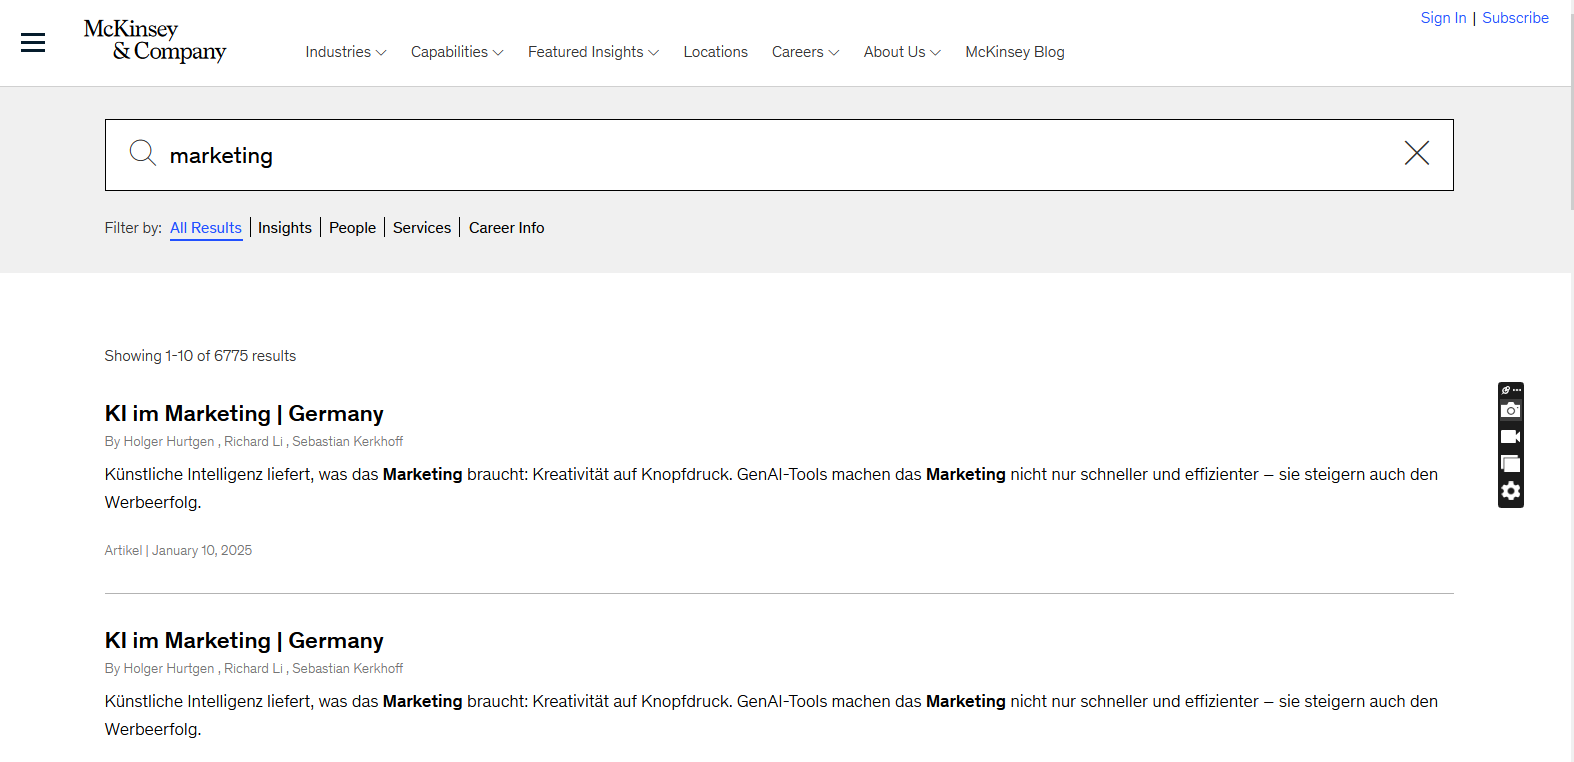Clear the search with the X icon
Image resolution: width=1574 pixels, height=762 pixels.
(1416, 153)
